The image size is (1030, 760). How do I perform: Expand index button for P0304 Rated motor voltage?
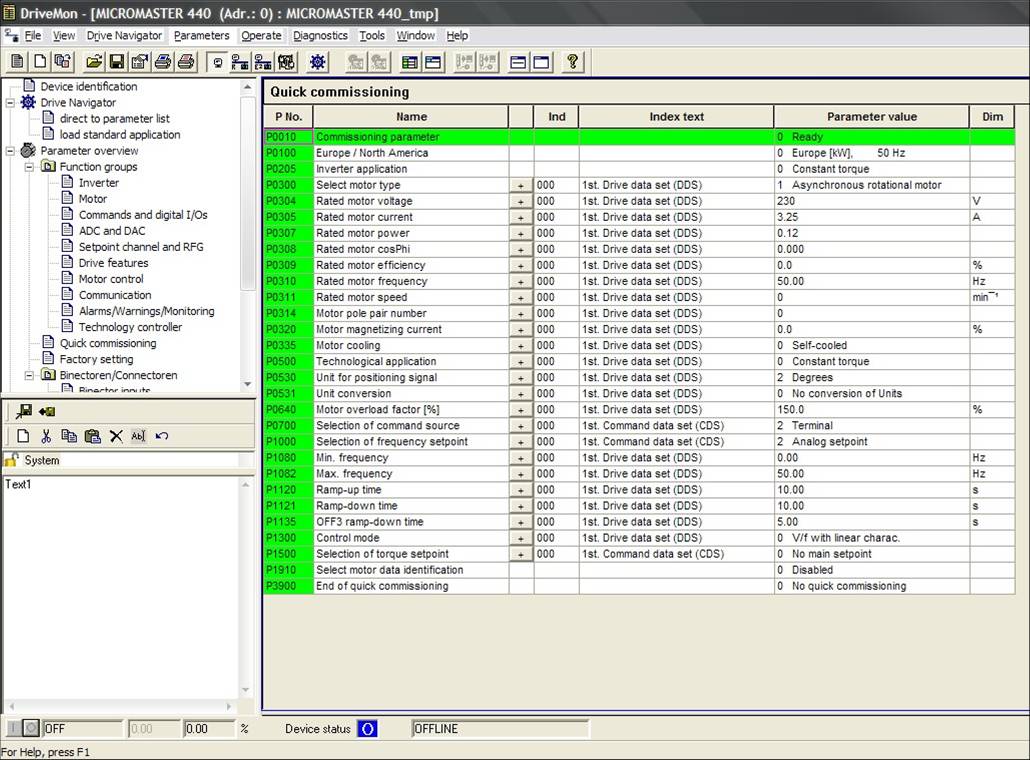pos(521,202)
